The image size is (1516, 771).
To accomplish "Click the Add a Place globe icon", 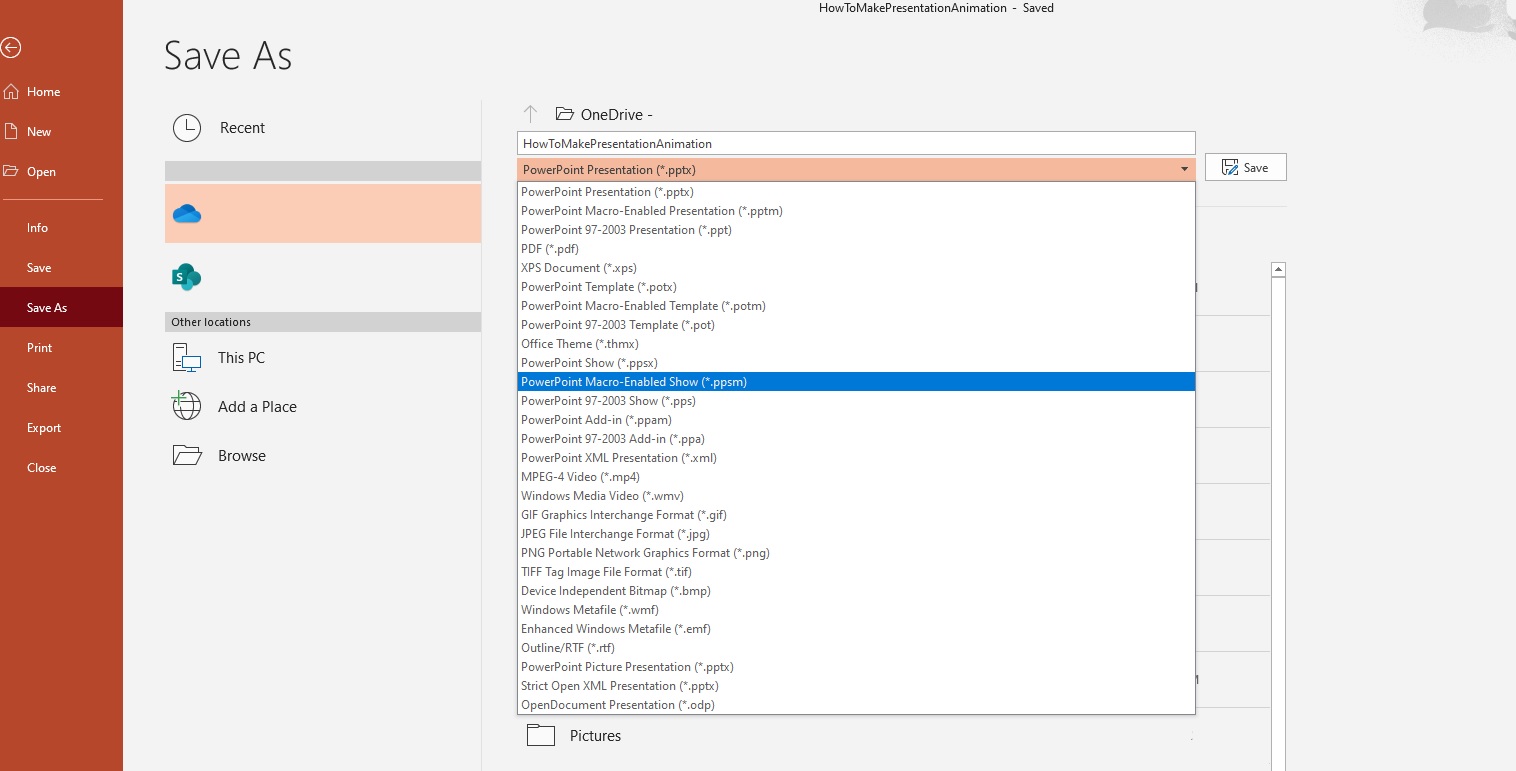I will (187, 406).
